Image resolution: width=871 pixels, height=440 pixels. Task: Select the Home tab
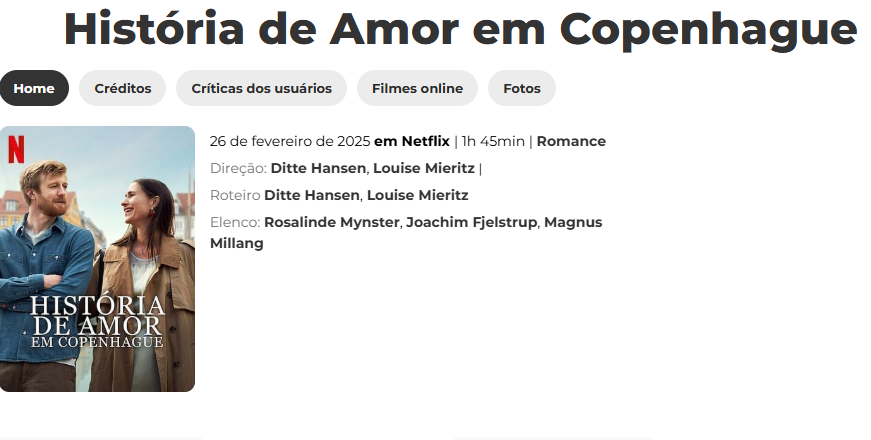pyautogui.click(x=34, y=88)
